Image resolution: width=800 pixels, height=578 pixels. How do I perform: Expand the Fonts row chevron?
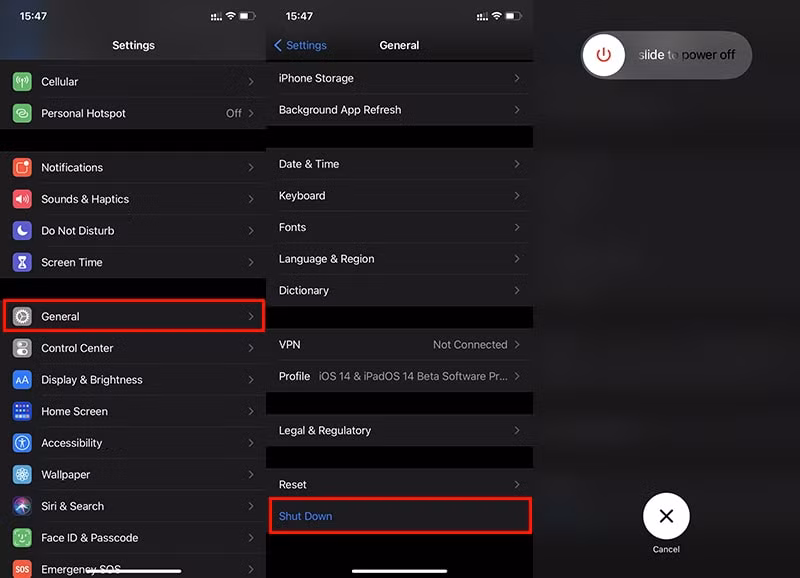[x=517, y=227]
